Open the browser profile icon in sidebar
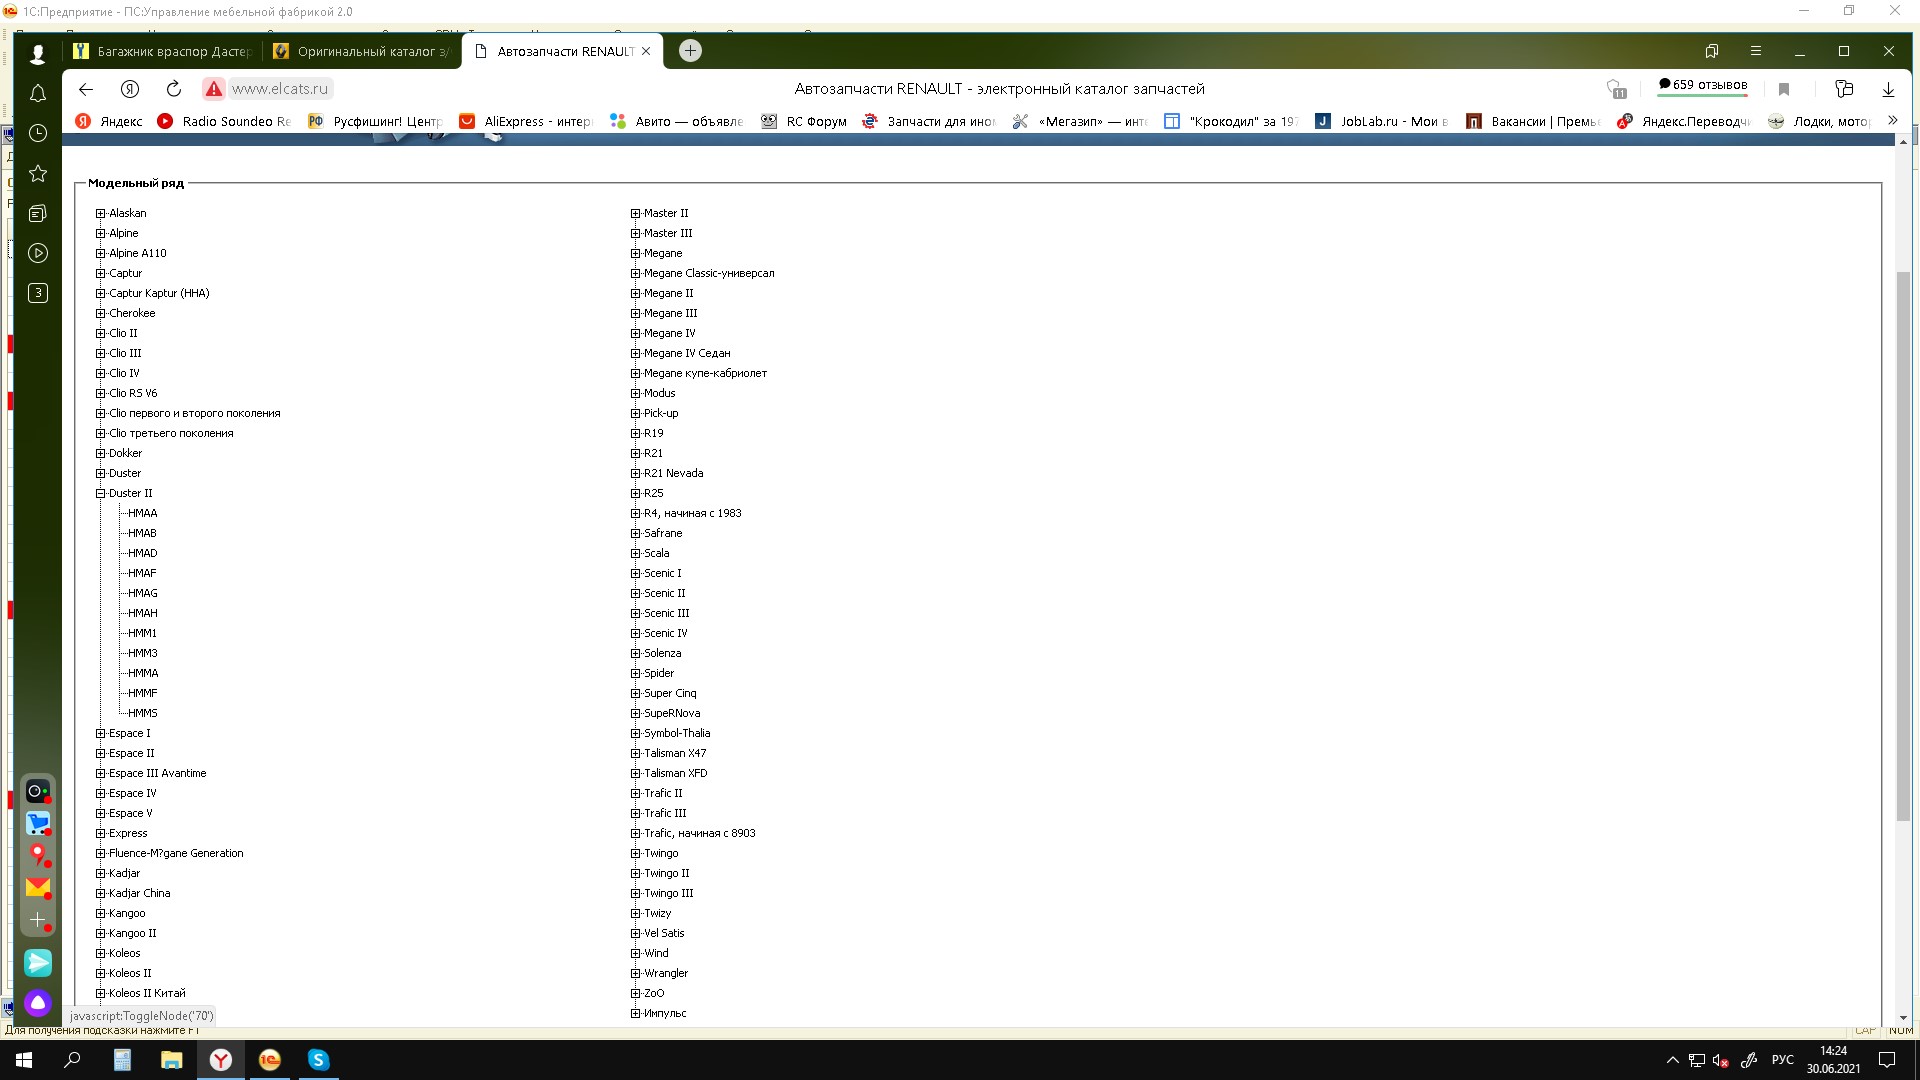1920x1080 pixels. coord(38,53)
